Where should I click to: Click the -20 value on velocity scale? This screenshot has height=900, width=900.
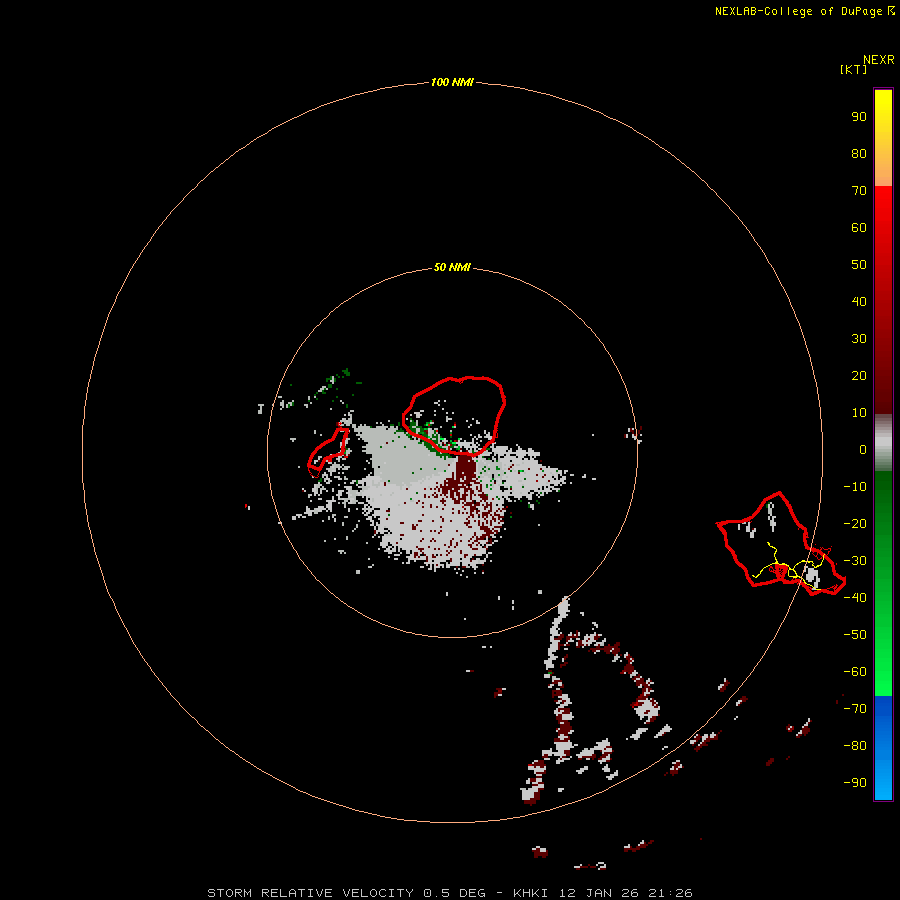855,523
